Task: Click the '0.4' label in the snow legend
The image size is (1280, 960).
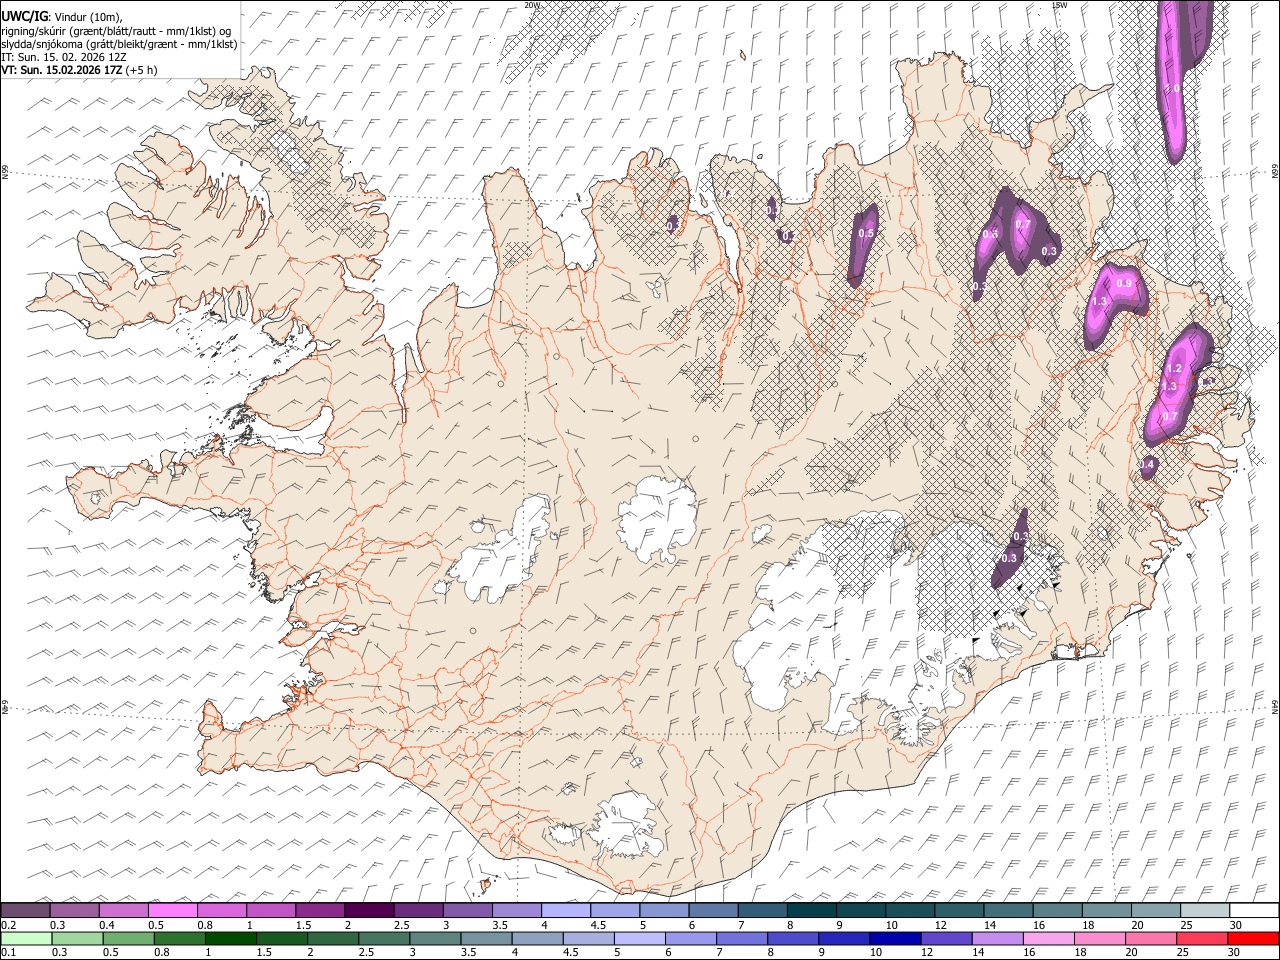Action: coord(106,925)
